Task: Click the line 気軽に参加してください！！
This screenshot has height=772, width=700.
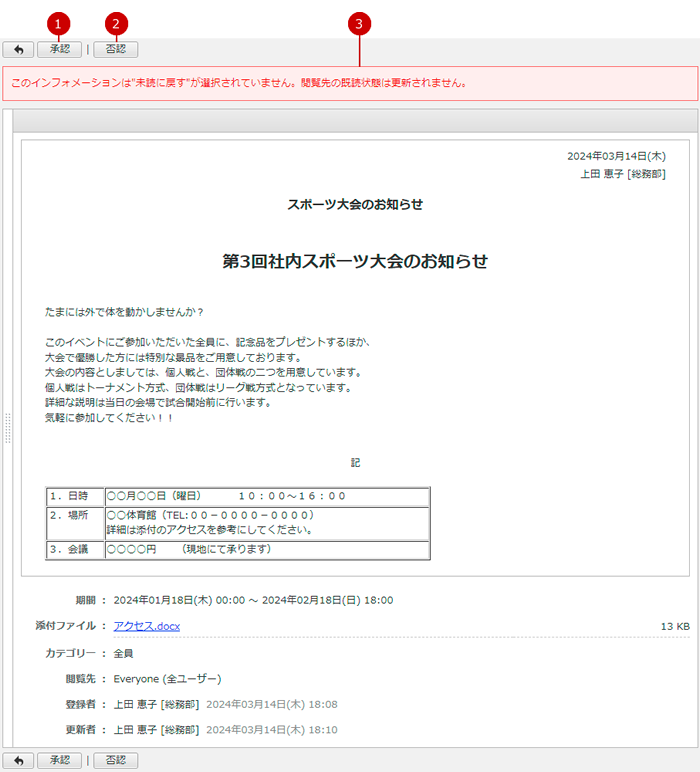Action: point(109,418)
